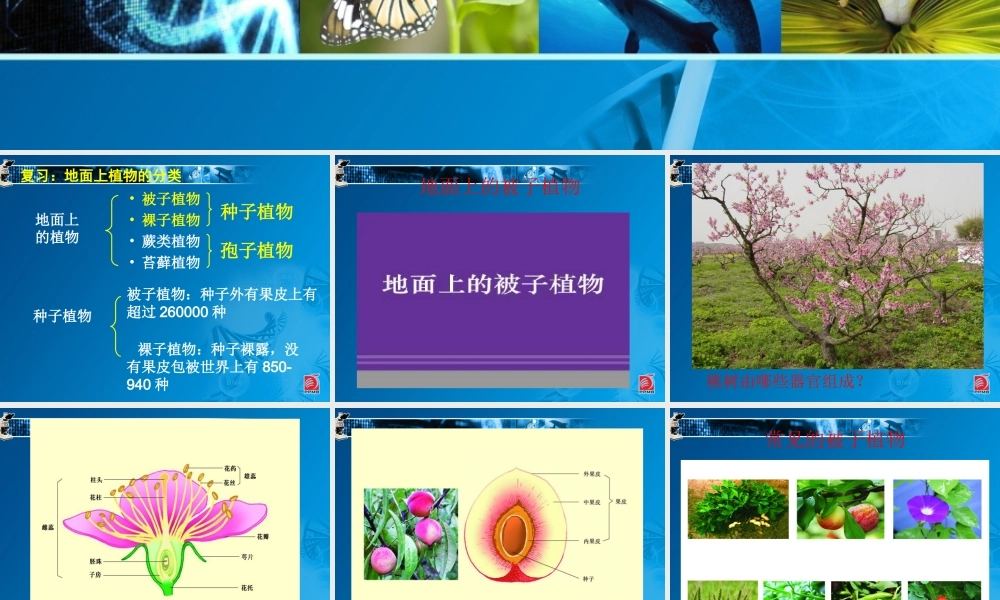Select the 常见的被子植物 slide
This screenshot has width=1000, height=600.
click(x=835, y=504)
